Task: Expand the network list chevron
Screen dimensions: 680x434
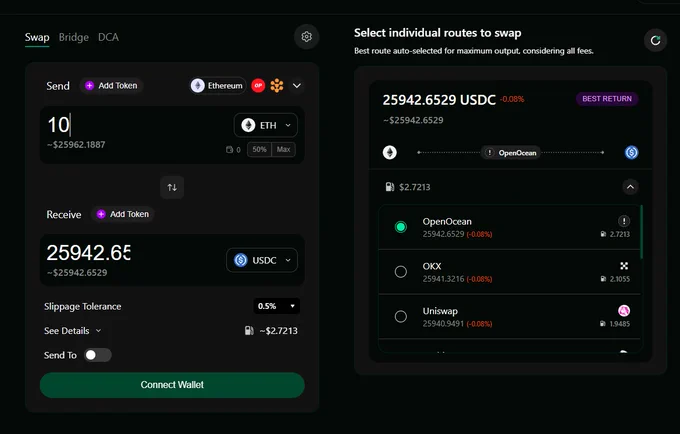Action: point(297,85)
